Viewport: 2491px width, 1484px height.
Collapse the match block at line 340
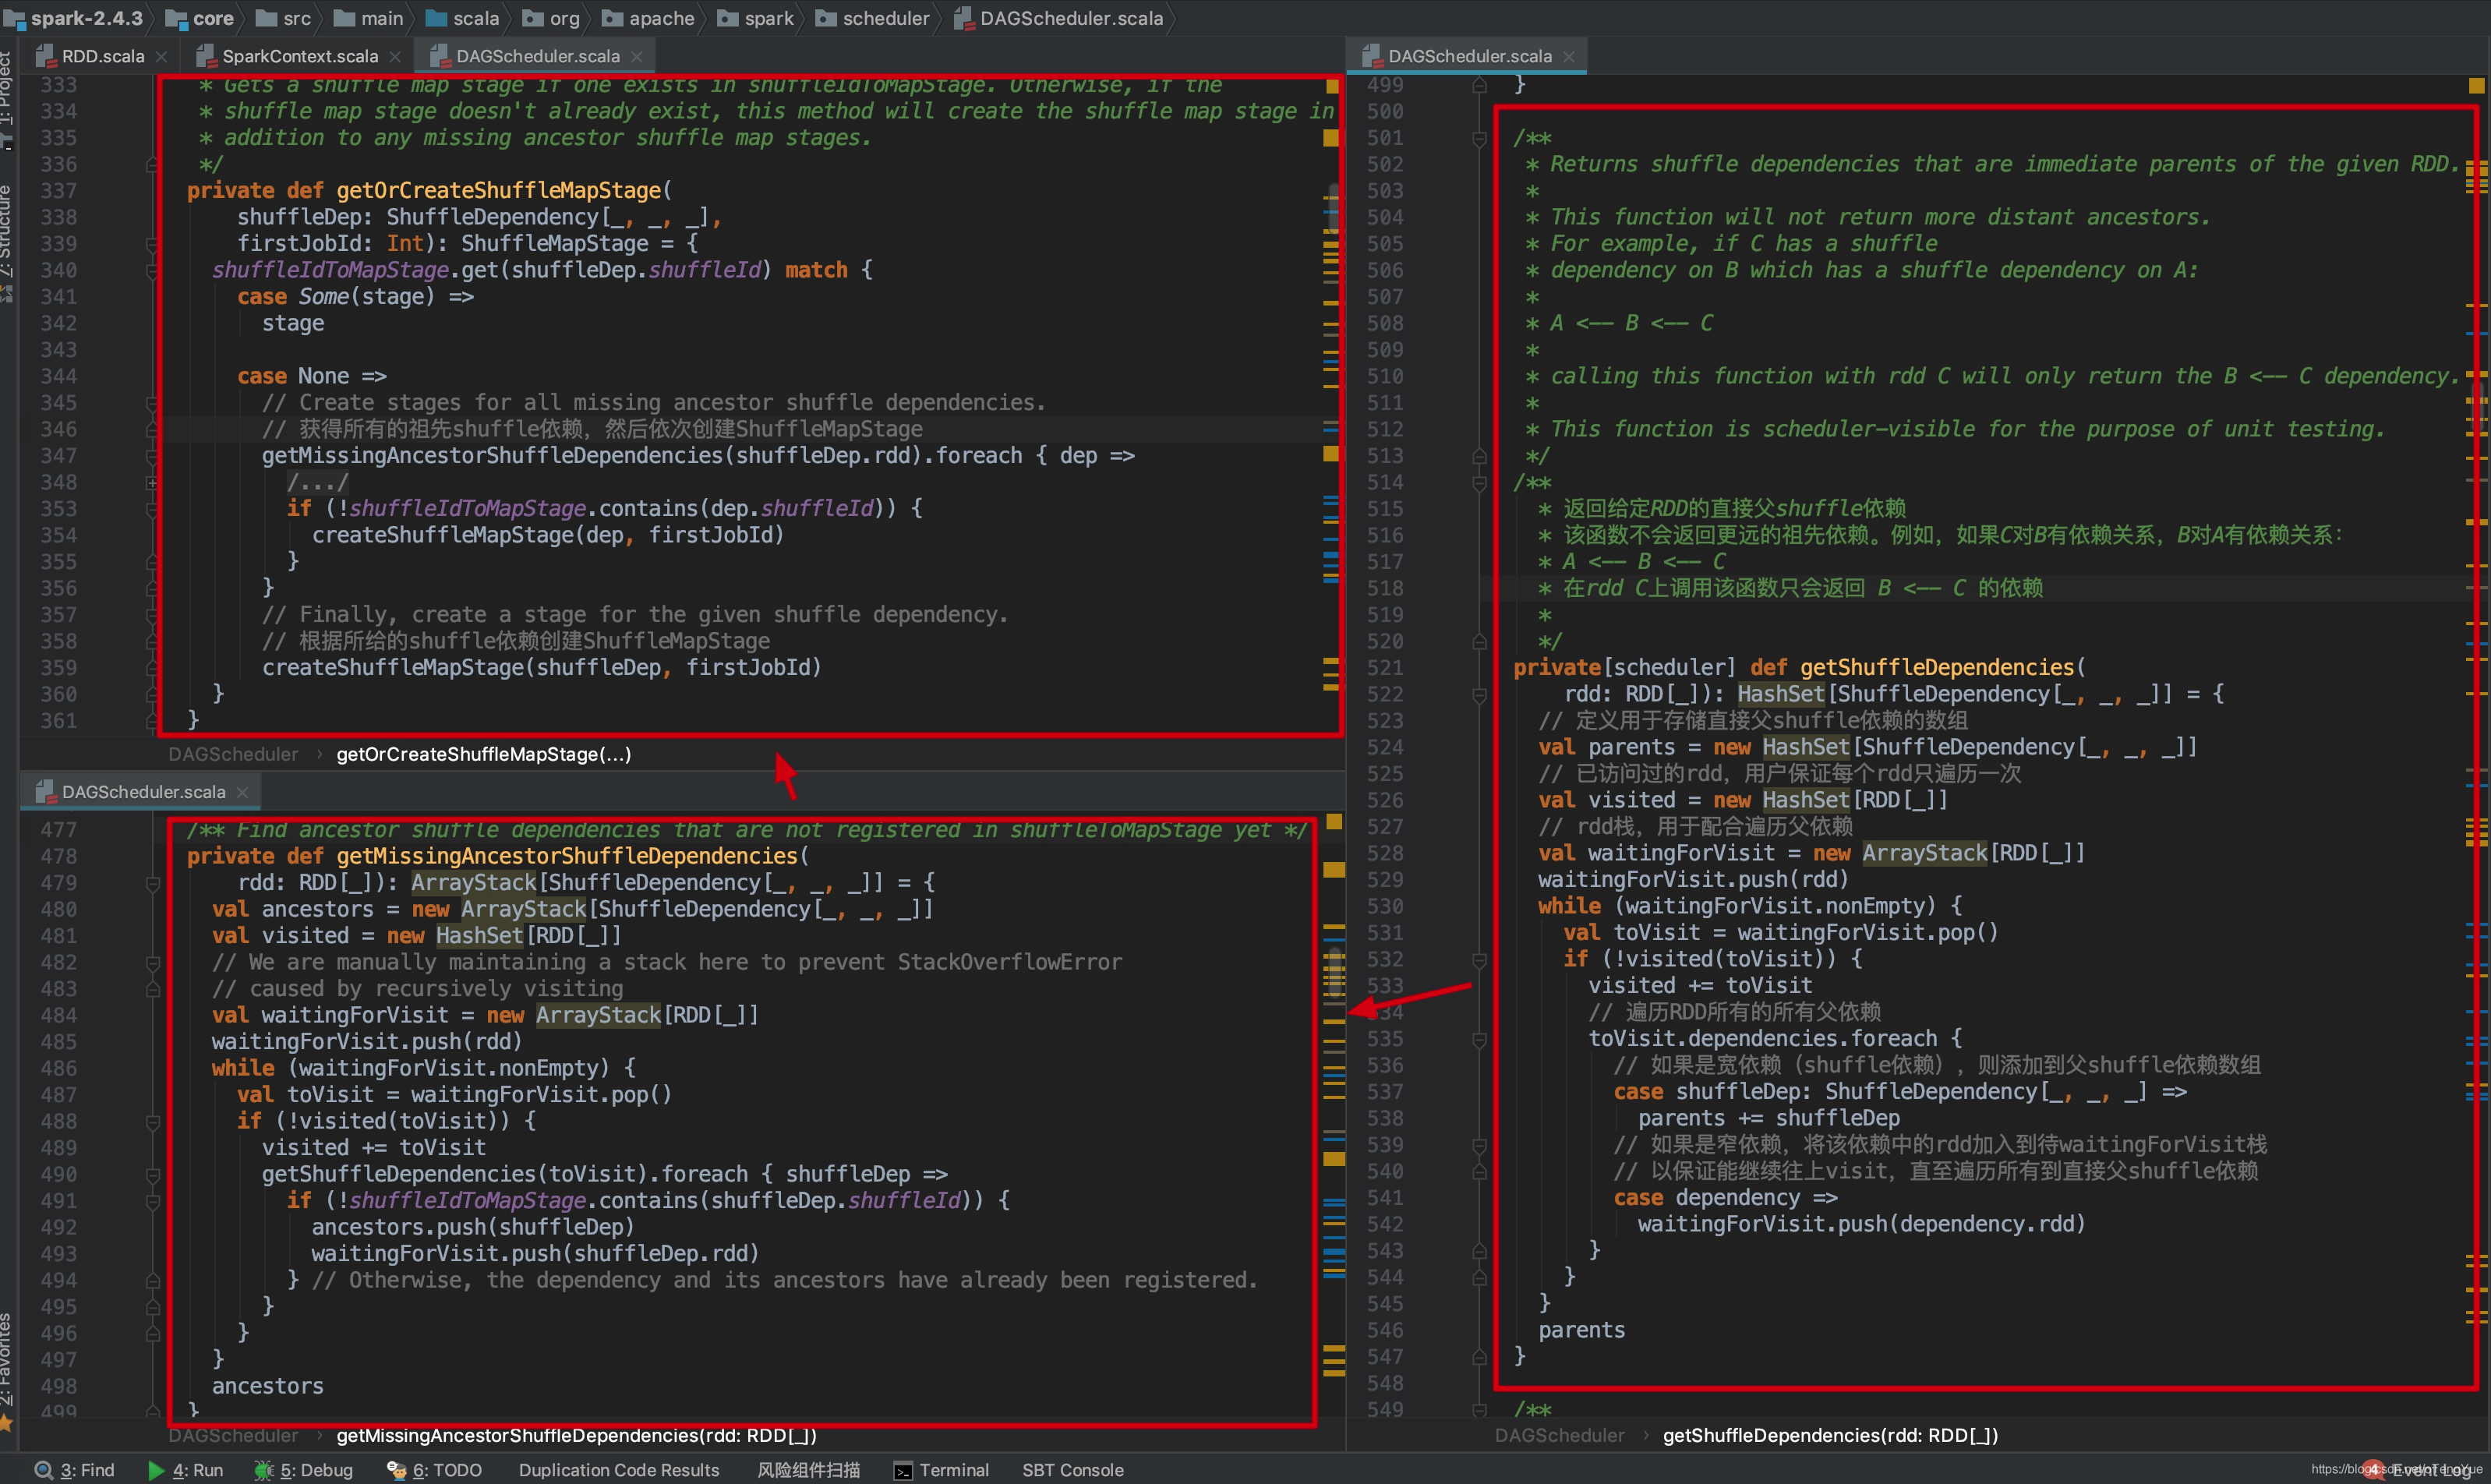click(152, 271)
